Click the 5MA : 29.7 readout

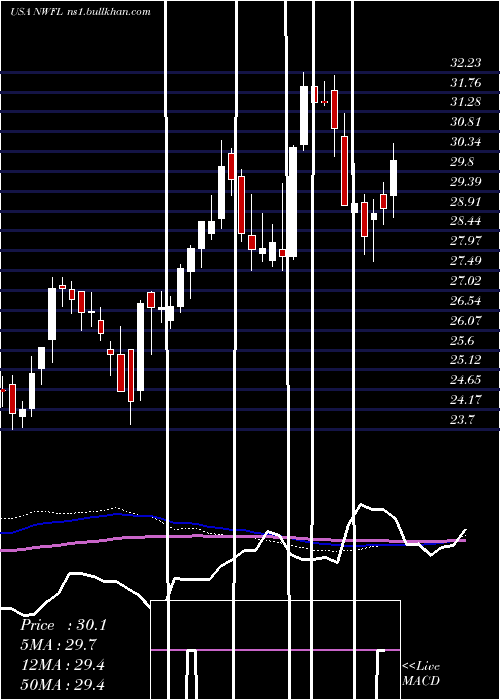[59, 645]
